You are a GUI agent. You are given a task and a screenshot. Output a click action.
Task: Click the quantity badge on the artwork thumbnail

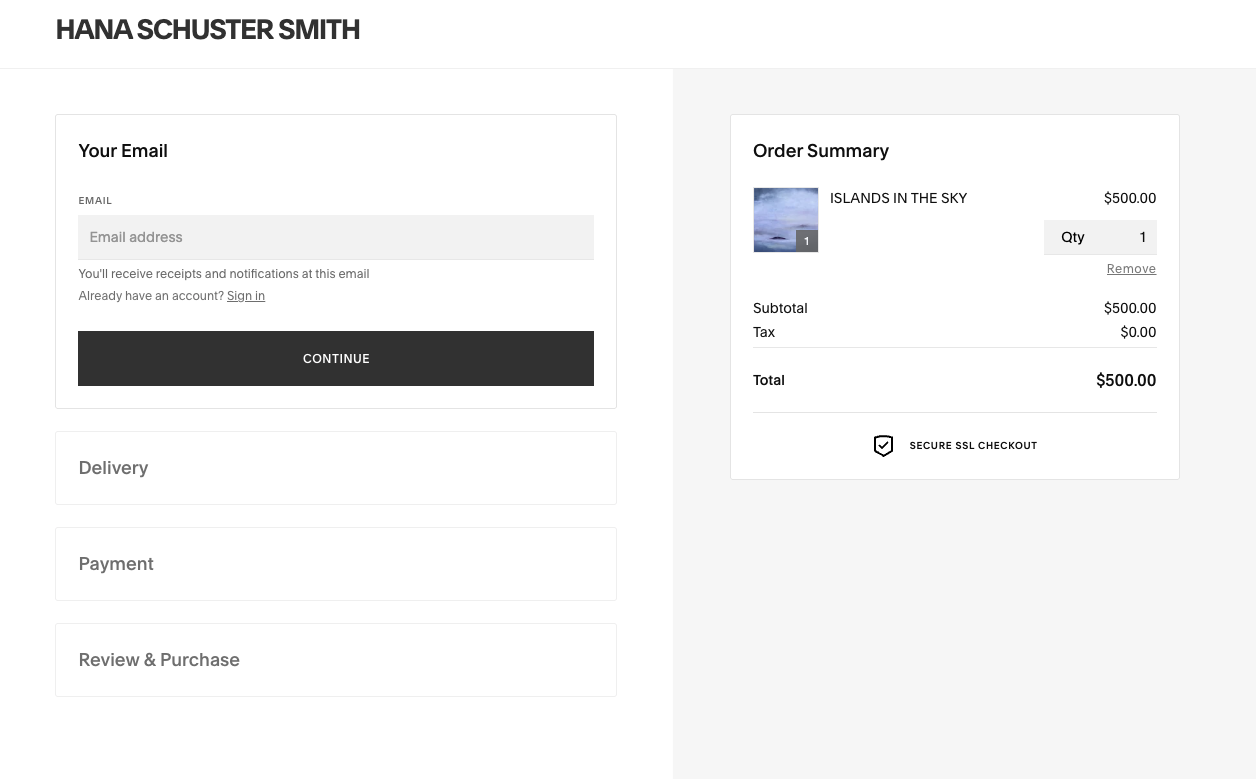coord(806,241)
